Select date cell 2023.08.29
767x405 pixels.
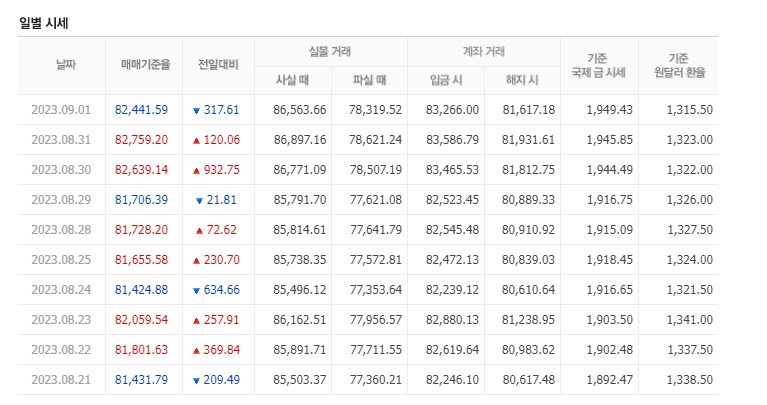coord(61,200)
